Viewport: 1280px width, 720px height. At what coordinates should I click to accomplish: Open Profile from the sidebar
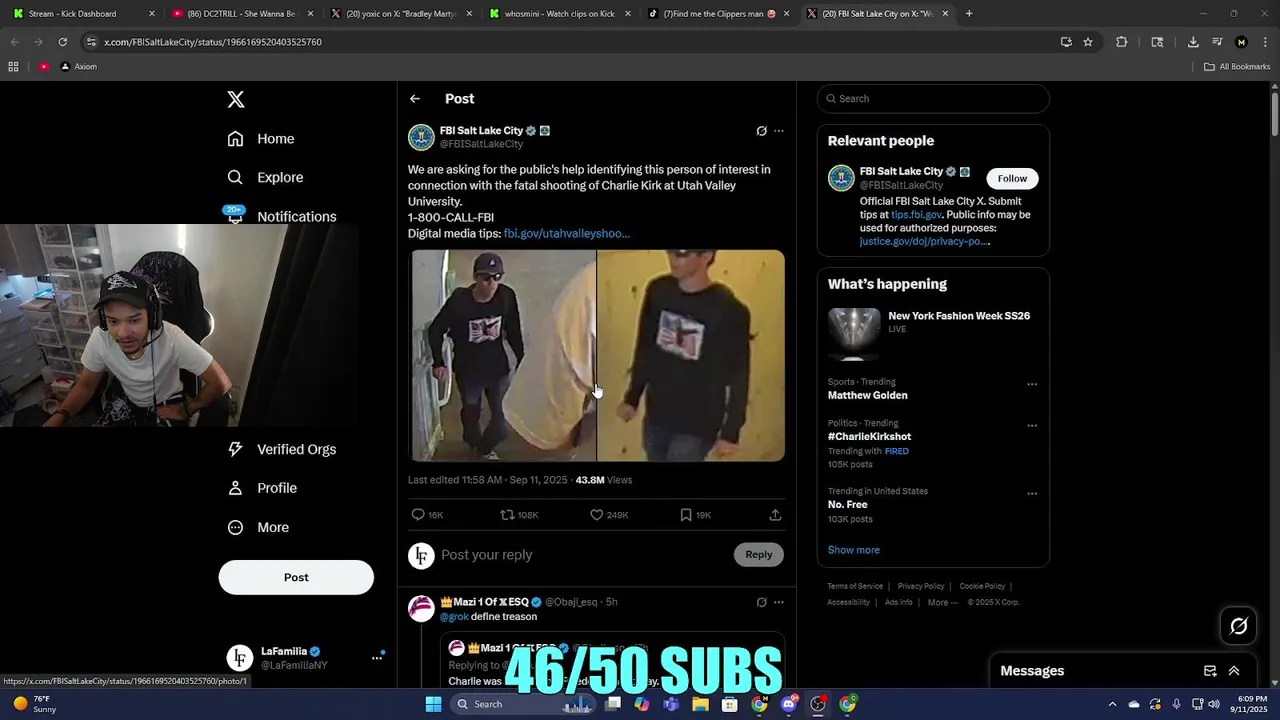click(x=262, y=488)
